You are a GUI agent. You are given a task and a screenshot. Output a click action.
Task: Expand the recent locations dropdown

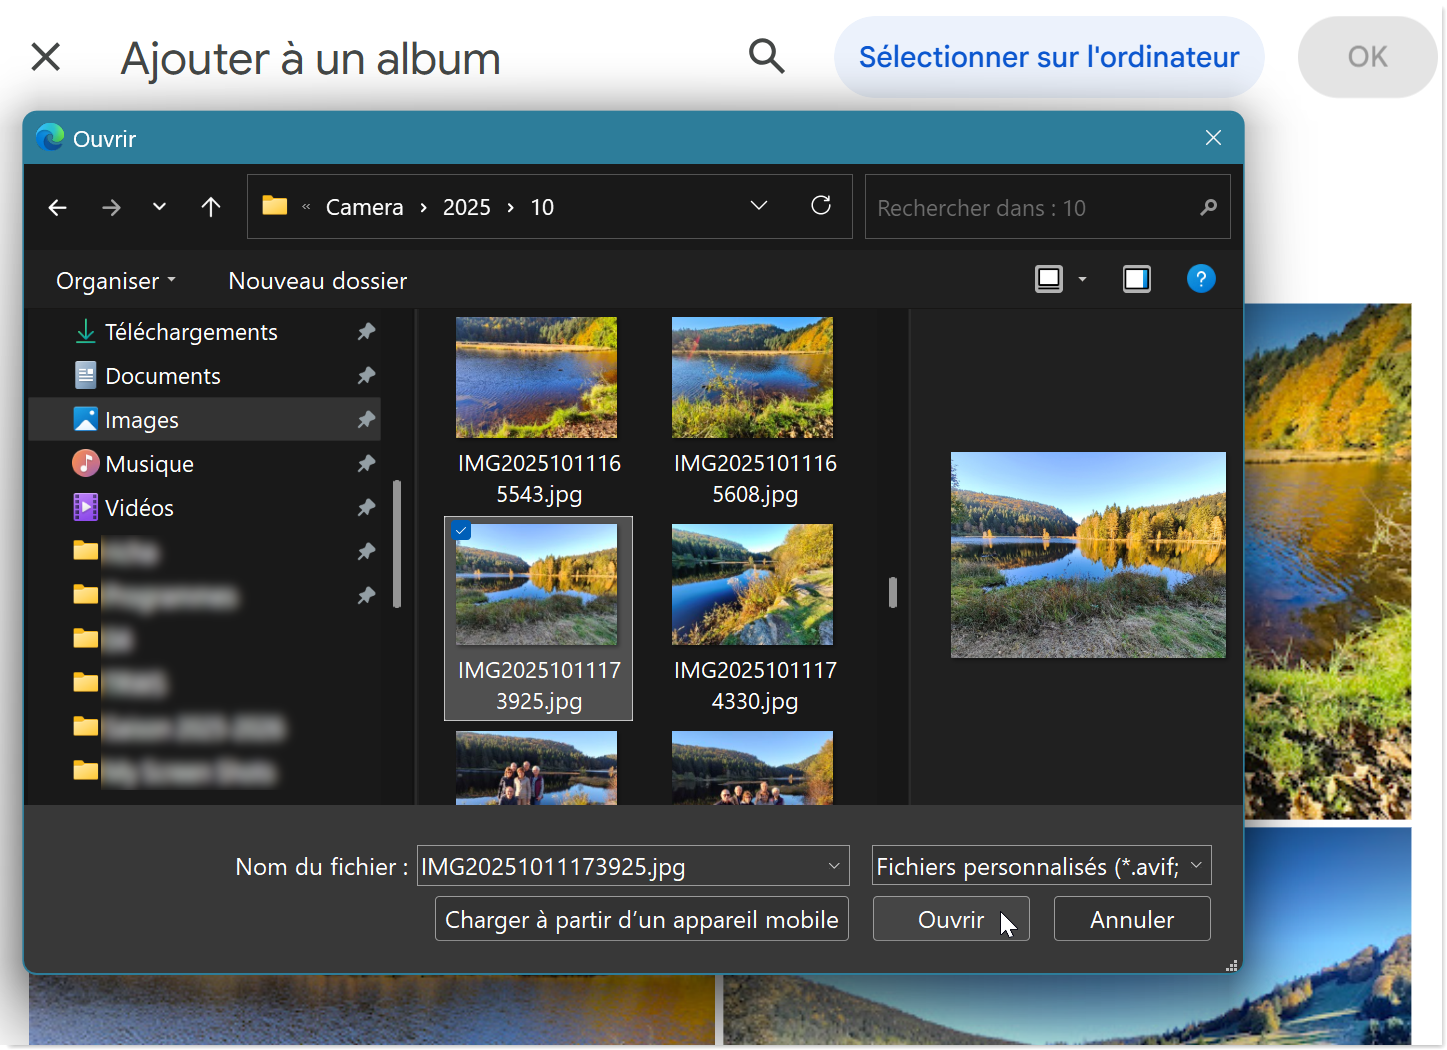pyautogui.click(x=159, y=207)
